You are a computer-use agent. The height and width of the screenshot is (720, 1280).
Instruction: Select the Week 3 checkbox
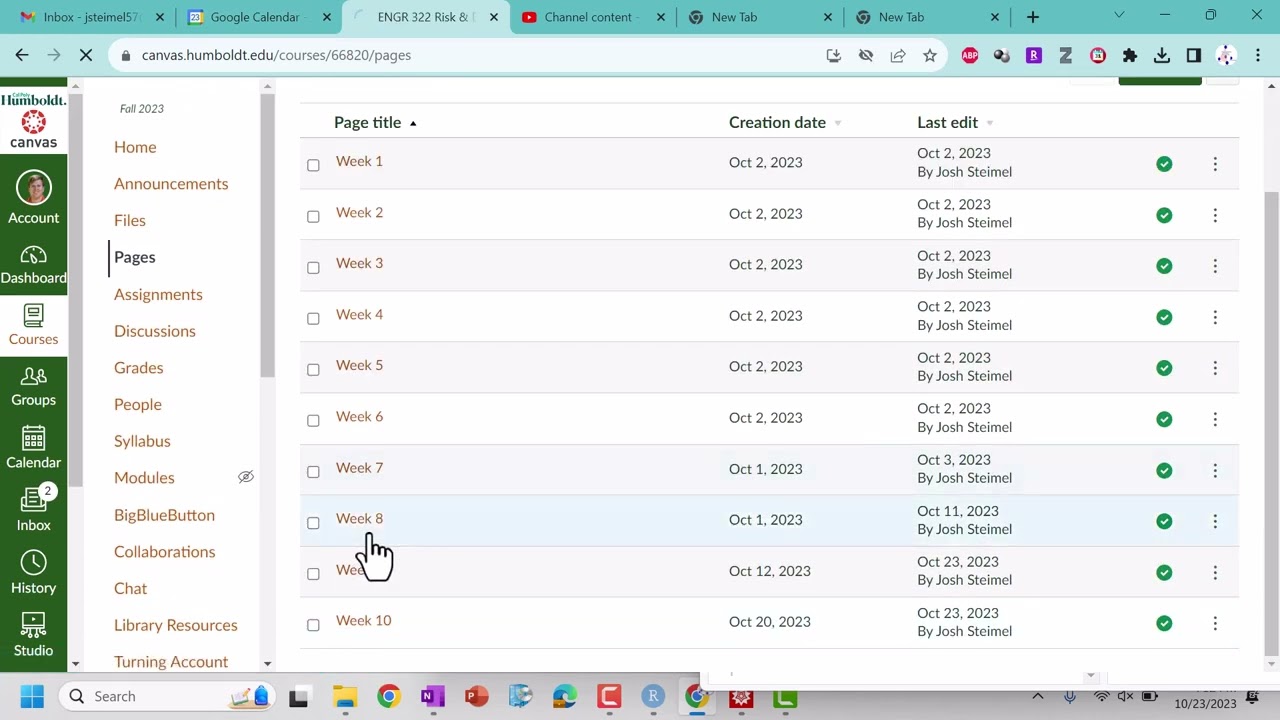pos(313,267)
